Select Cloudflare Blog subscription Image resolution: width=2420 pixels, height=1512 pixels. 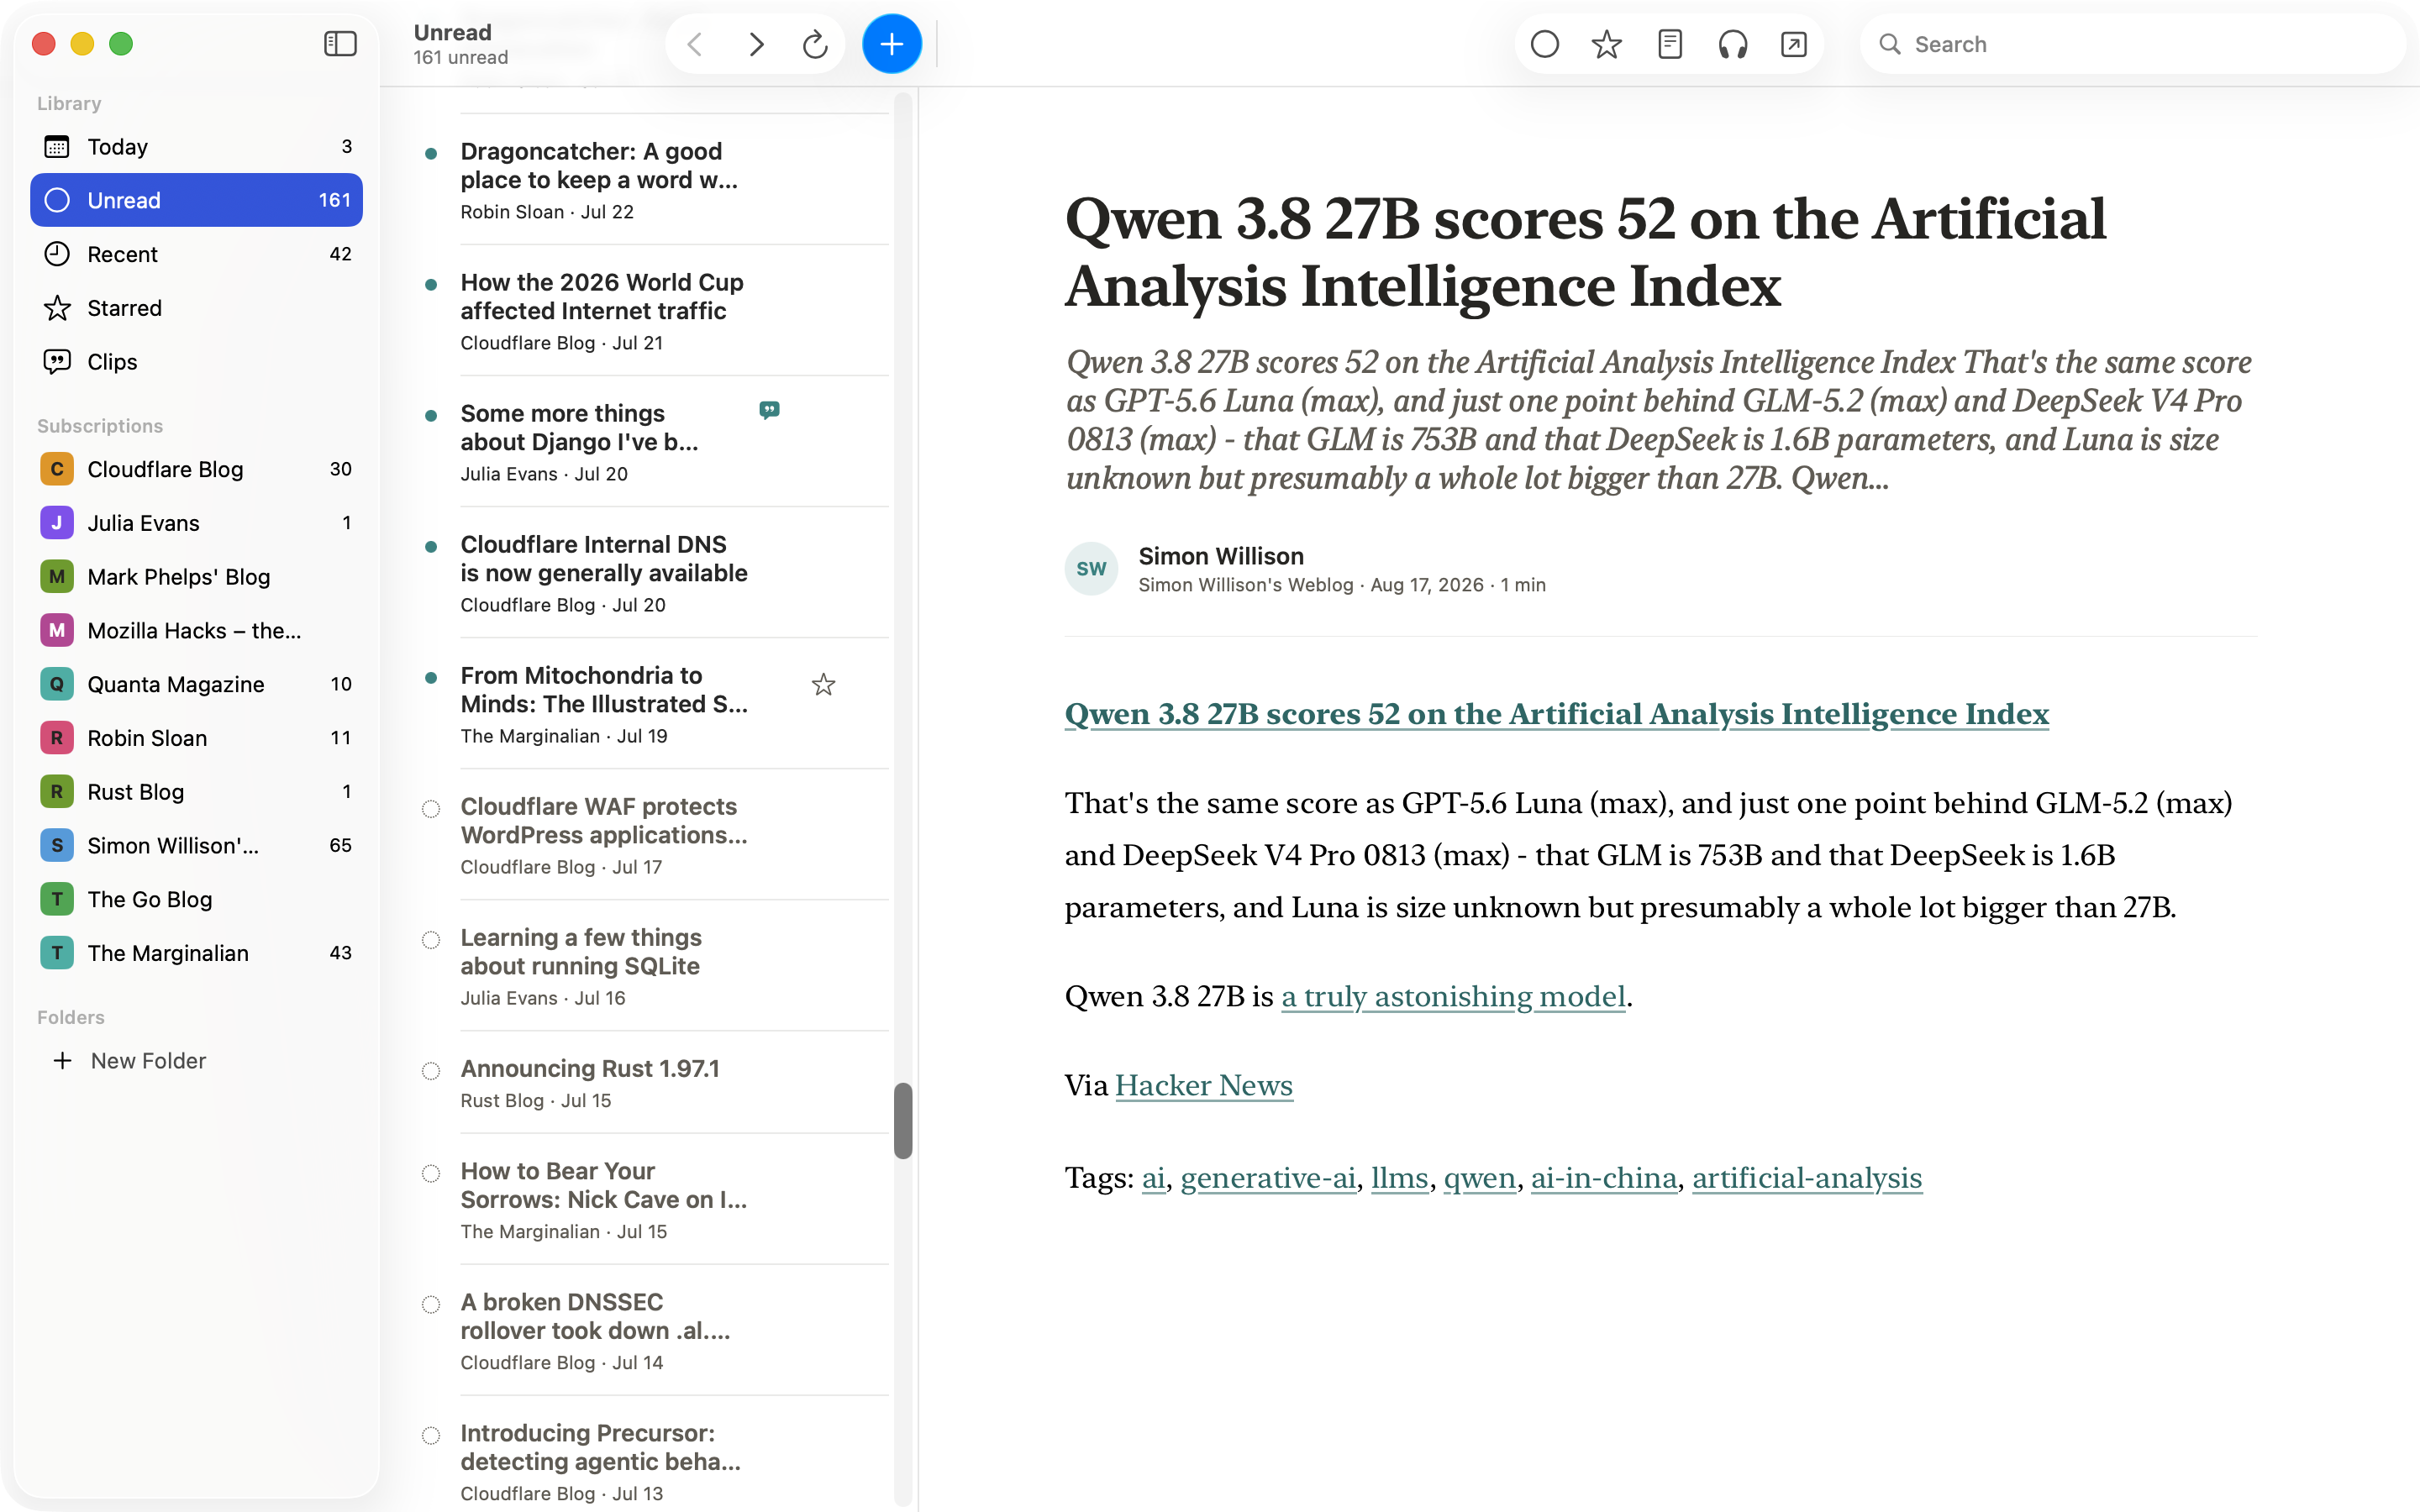point(196,469)
